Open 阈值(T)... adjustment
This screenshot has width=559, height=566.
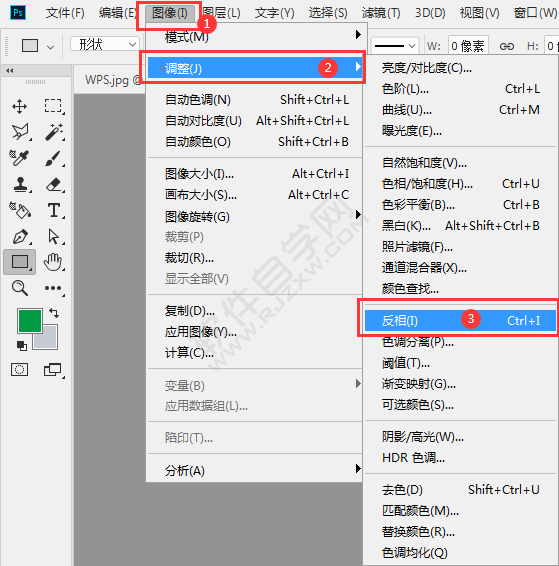pos(460,362)
